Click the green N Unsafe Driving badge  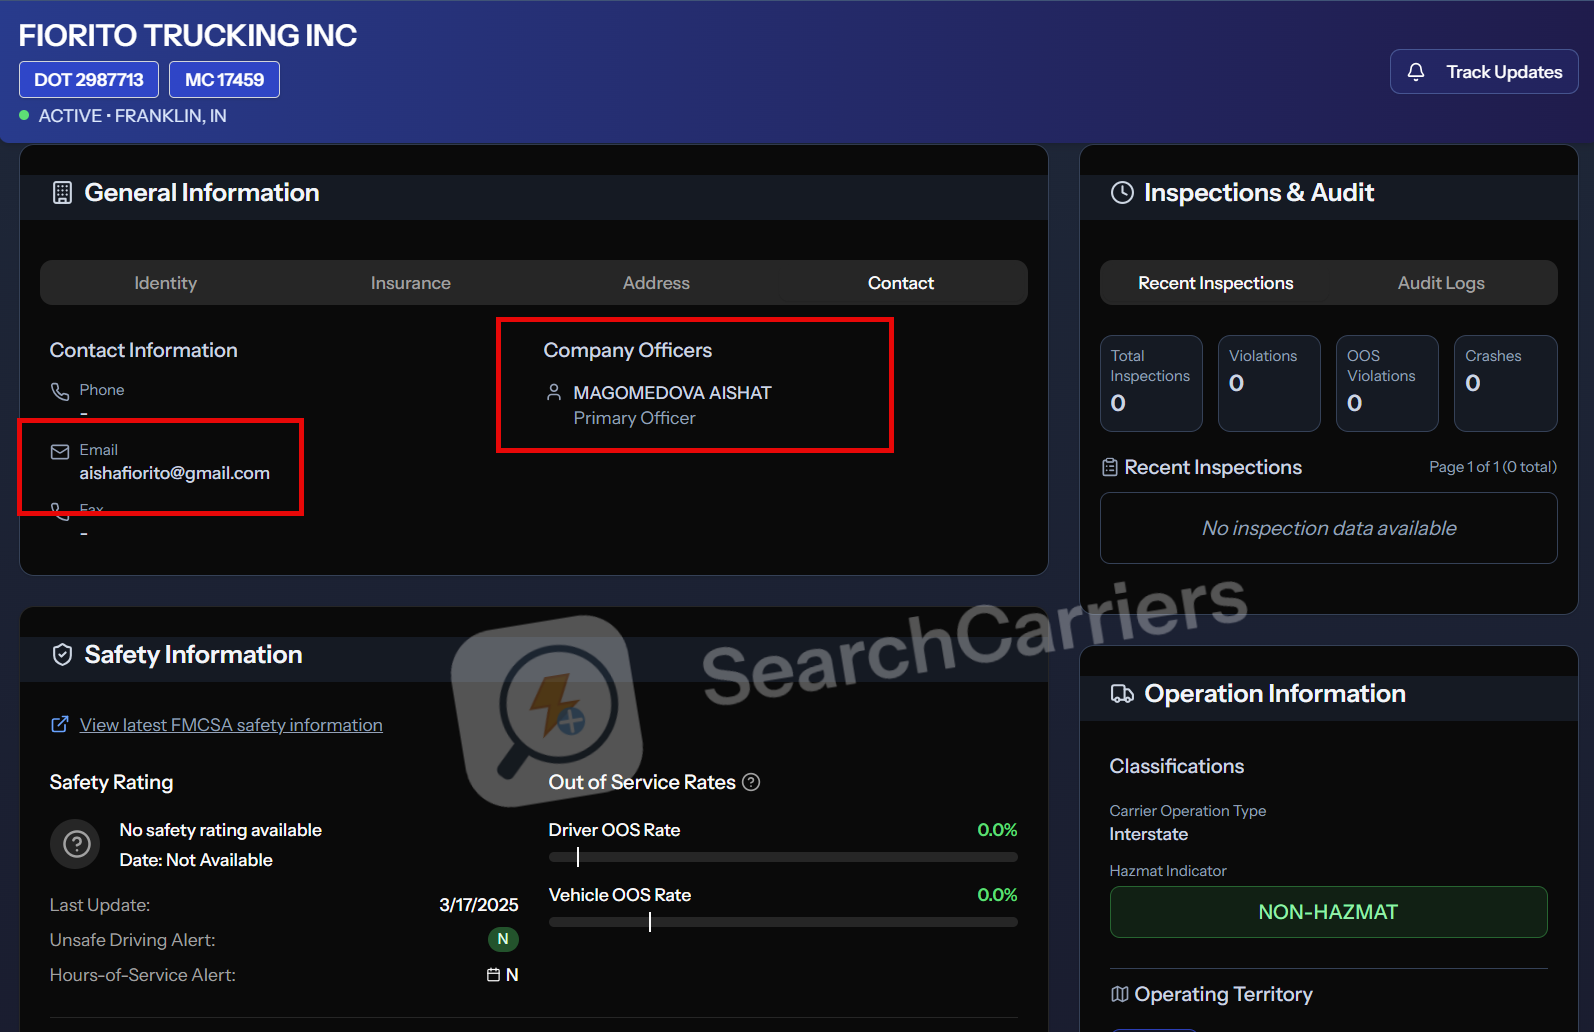pos(503,939)
